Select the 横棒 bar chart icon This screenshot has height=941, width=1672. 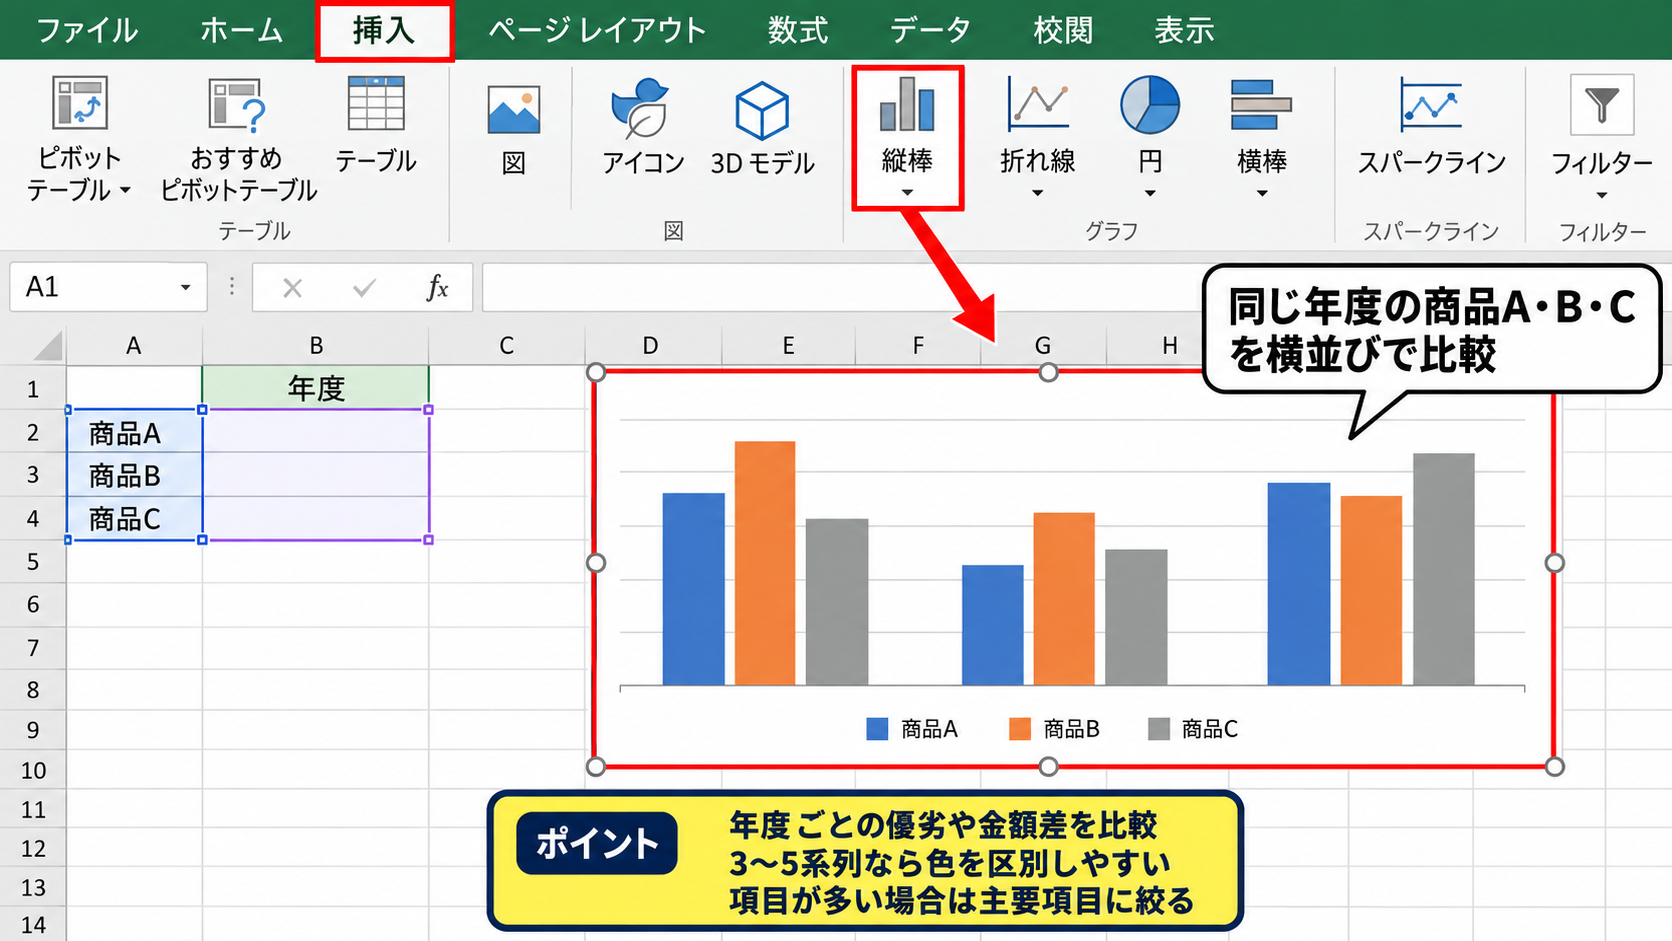point(1261,105)
